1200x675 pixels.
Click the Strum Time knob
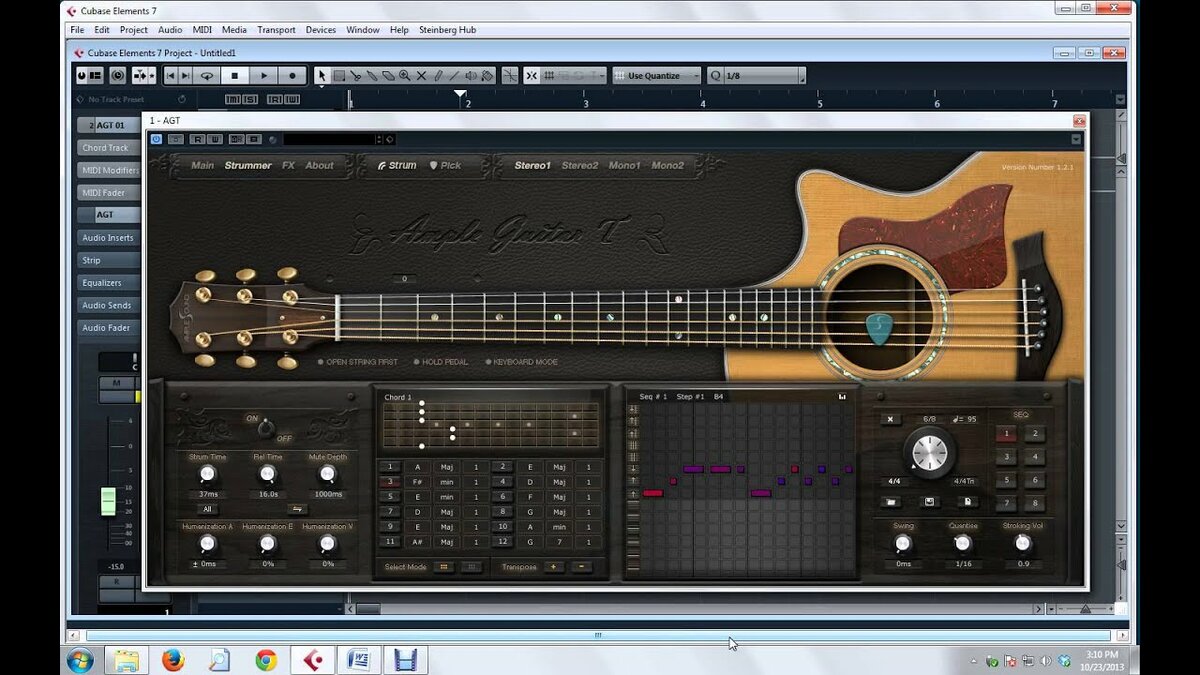207,474
